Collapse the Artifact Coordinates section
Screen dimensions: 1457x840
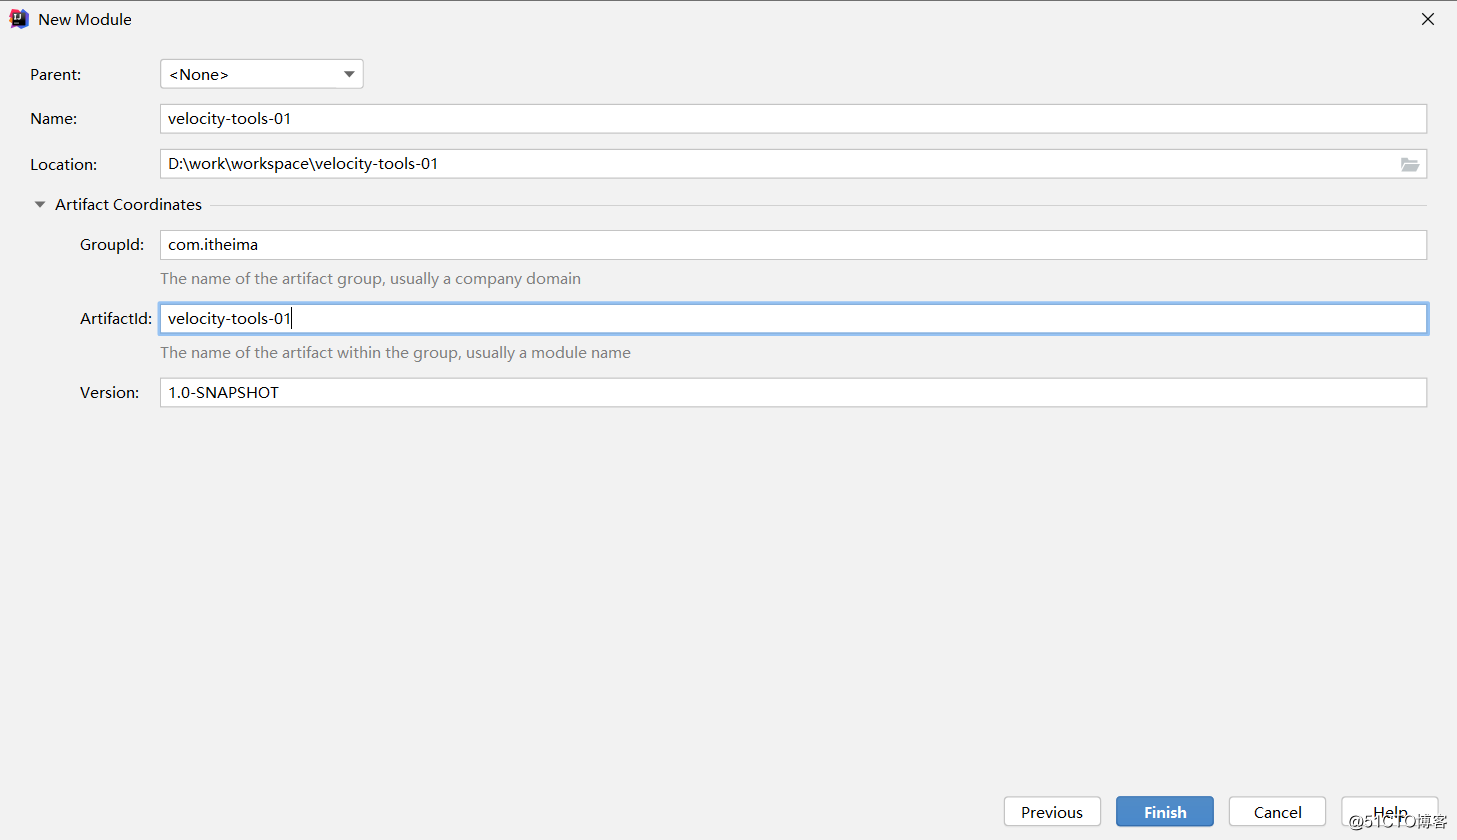(x=40, y=204)
